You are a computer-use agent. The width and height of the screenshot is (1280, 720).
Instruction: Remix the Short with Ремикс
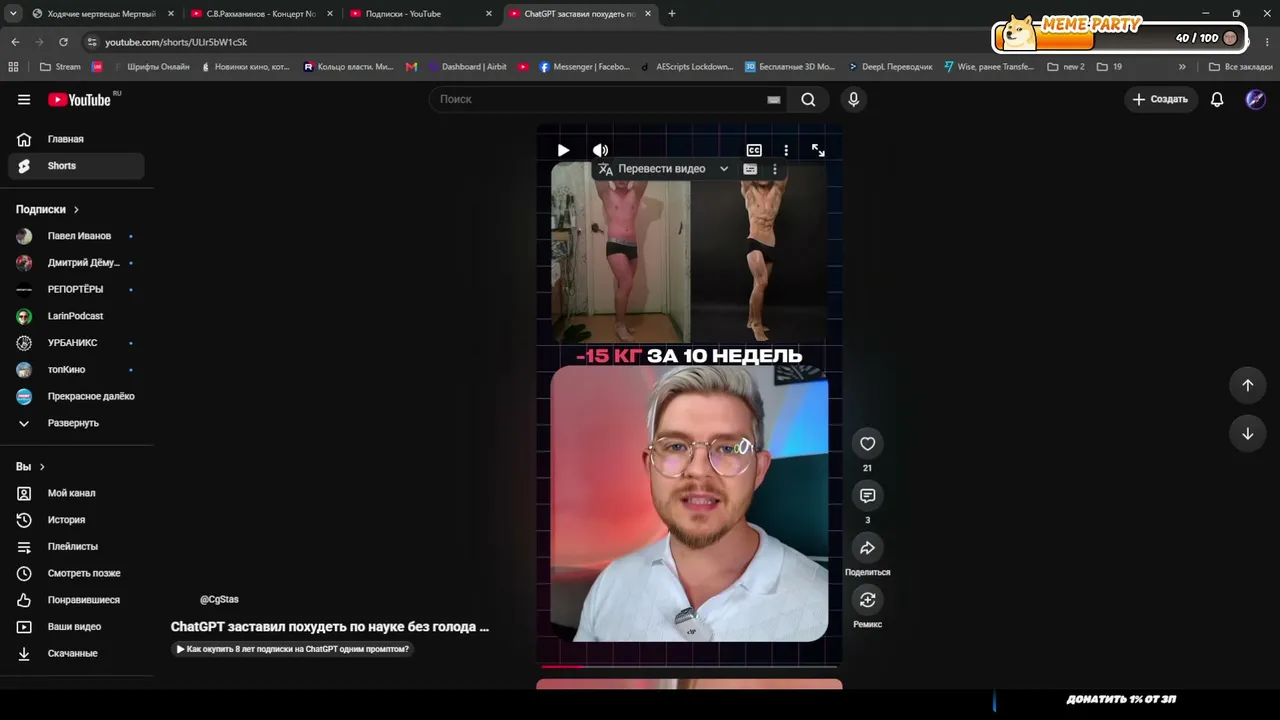click(x=867, y=600)
